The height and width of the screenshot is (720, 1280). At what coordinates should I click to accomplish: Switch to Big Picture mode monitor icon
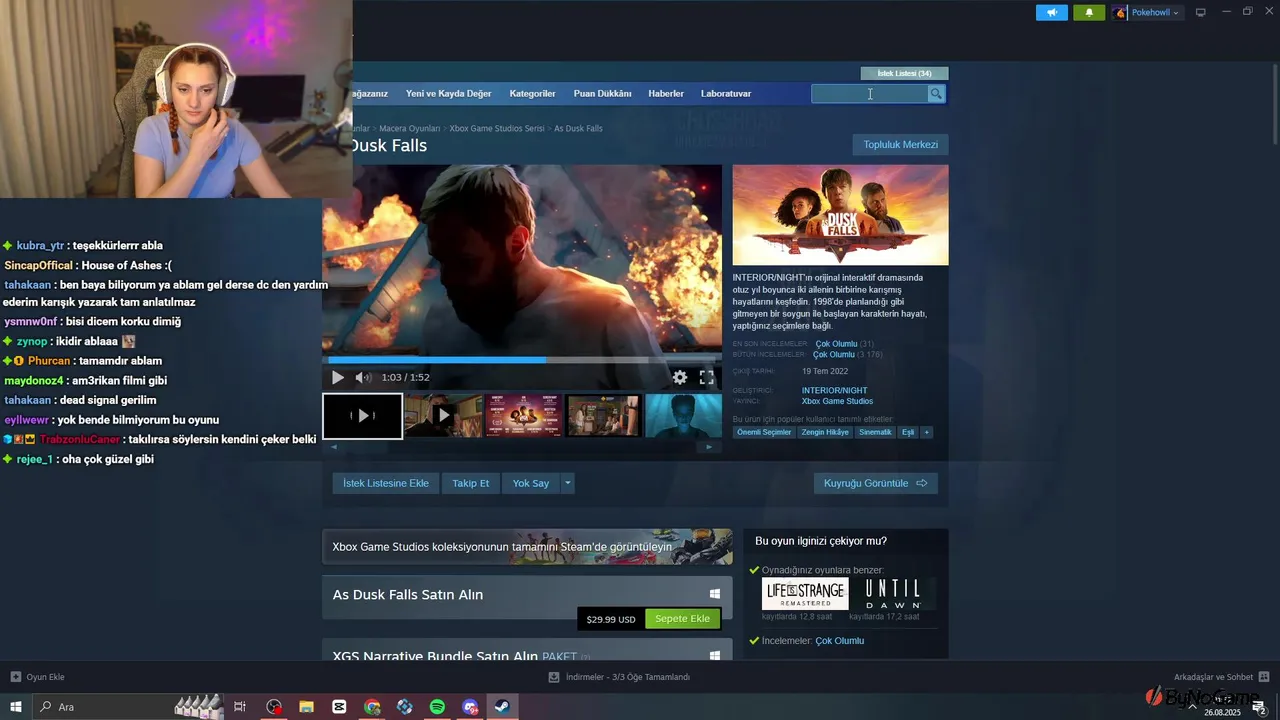coord(1201,12)
